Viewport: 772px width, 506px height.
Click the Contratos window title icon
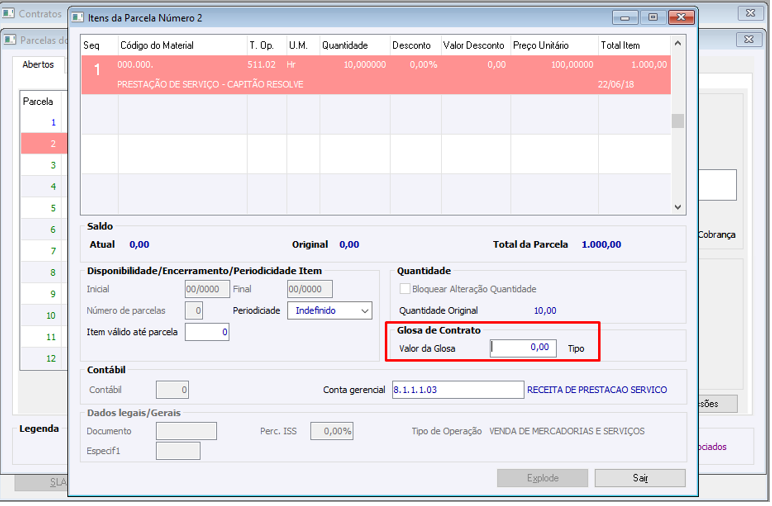coord(8,13)
